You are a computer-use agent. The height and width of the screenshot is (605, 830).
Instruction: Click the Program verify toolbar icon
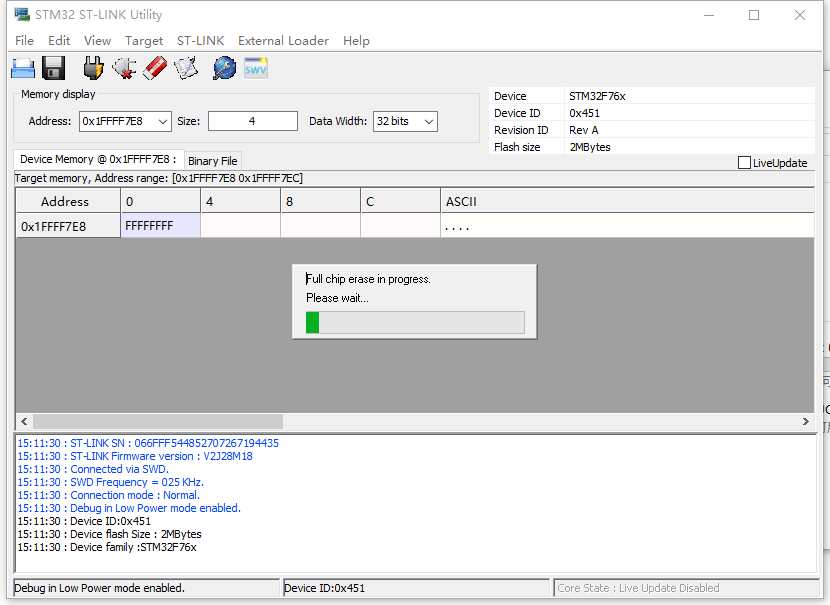coord(186,68)
